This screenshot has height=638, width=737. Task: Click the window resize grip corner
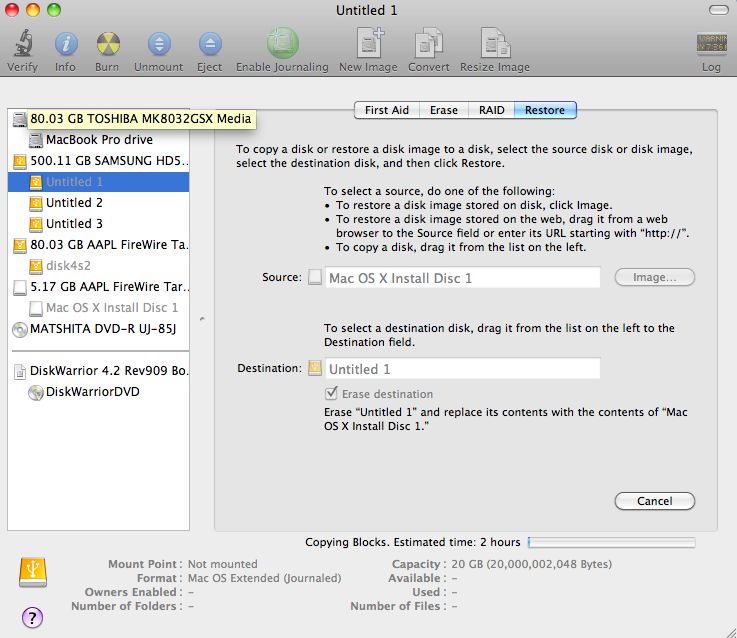click(x=730, y=631)
